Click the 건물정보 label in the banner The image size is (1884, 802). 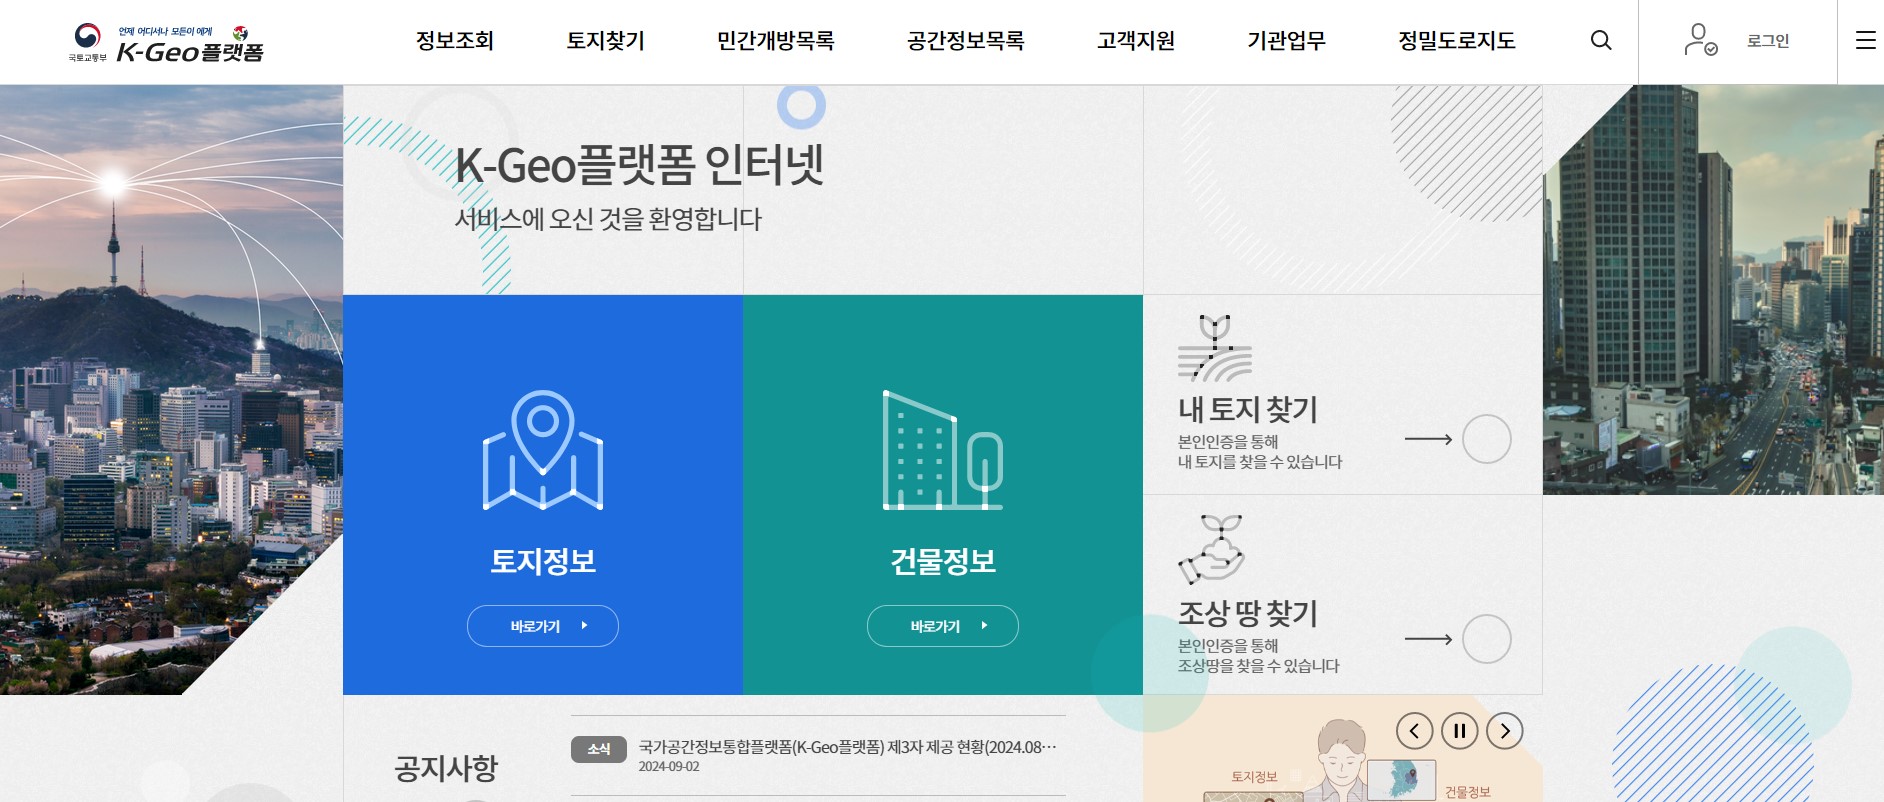(x=1467, y=792)
